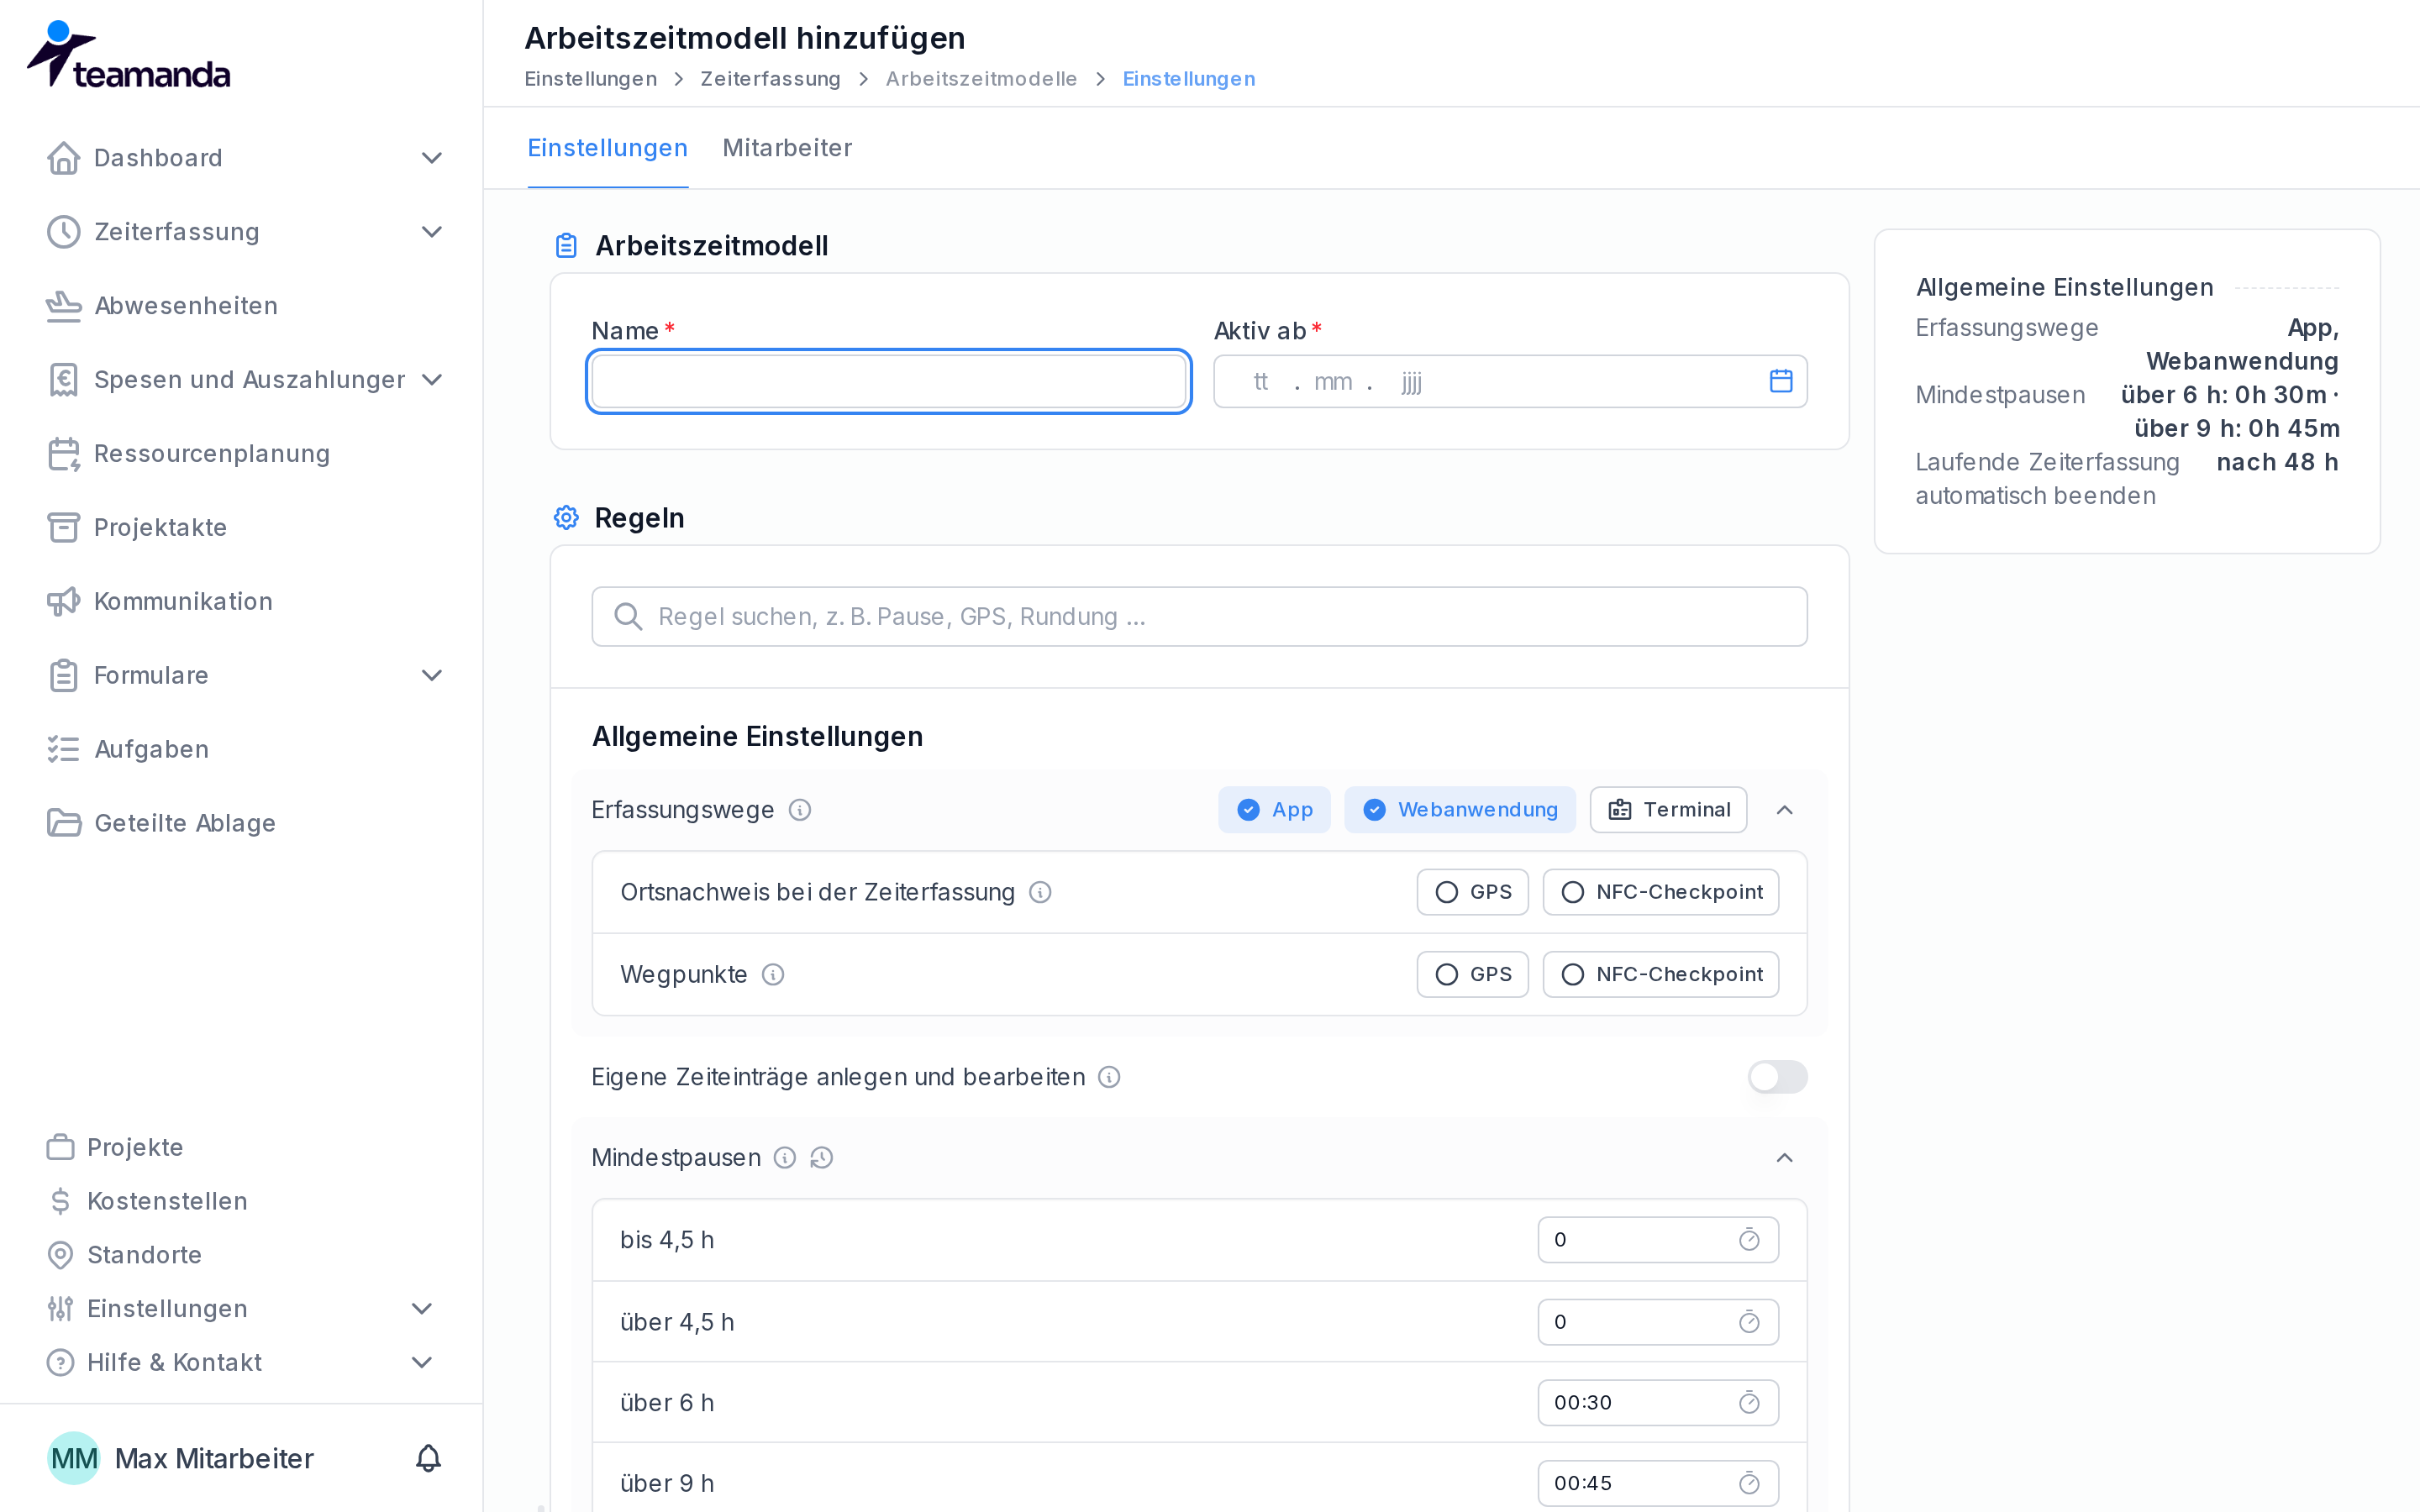Click info icon for Eigene Zeiteinträge
The image size is (2420, 1512).
click(x=1109, y=1077)
